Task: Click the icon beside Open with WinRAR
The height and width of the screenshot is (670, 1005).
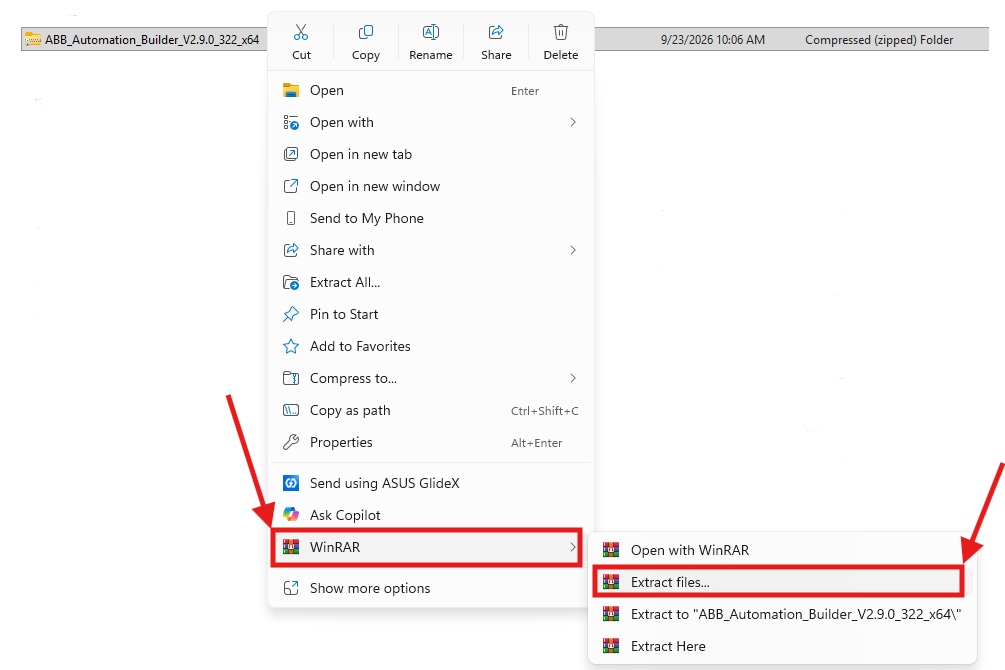Action: pyautogui.click(x=611, y=550)
